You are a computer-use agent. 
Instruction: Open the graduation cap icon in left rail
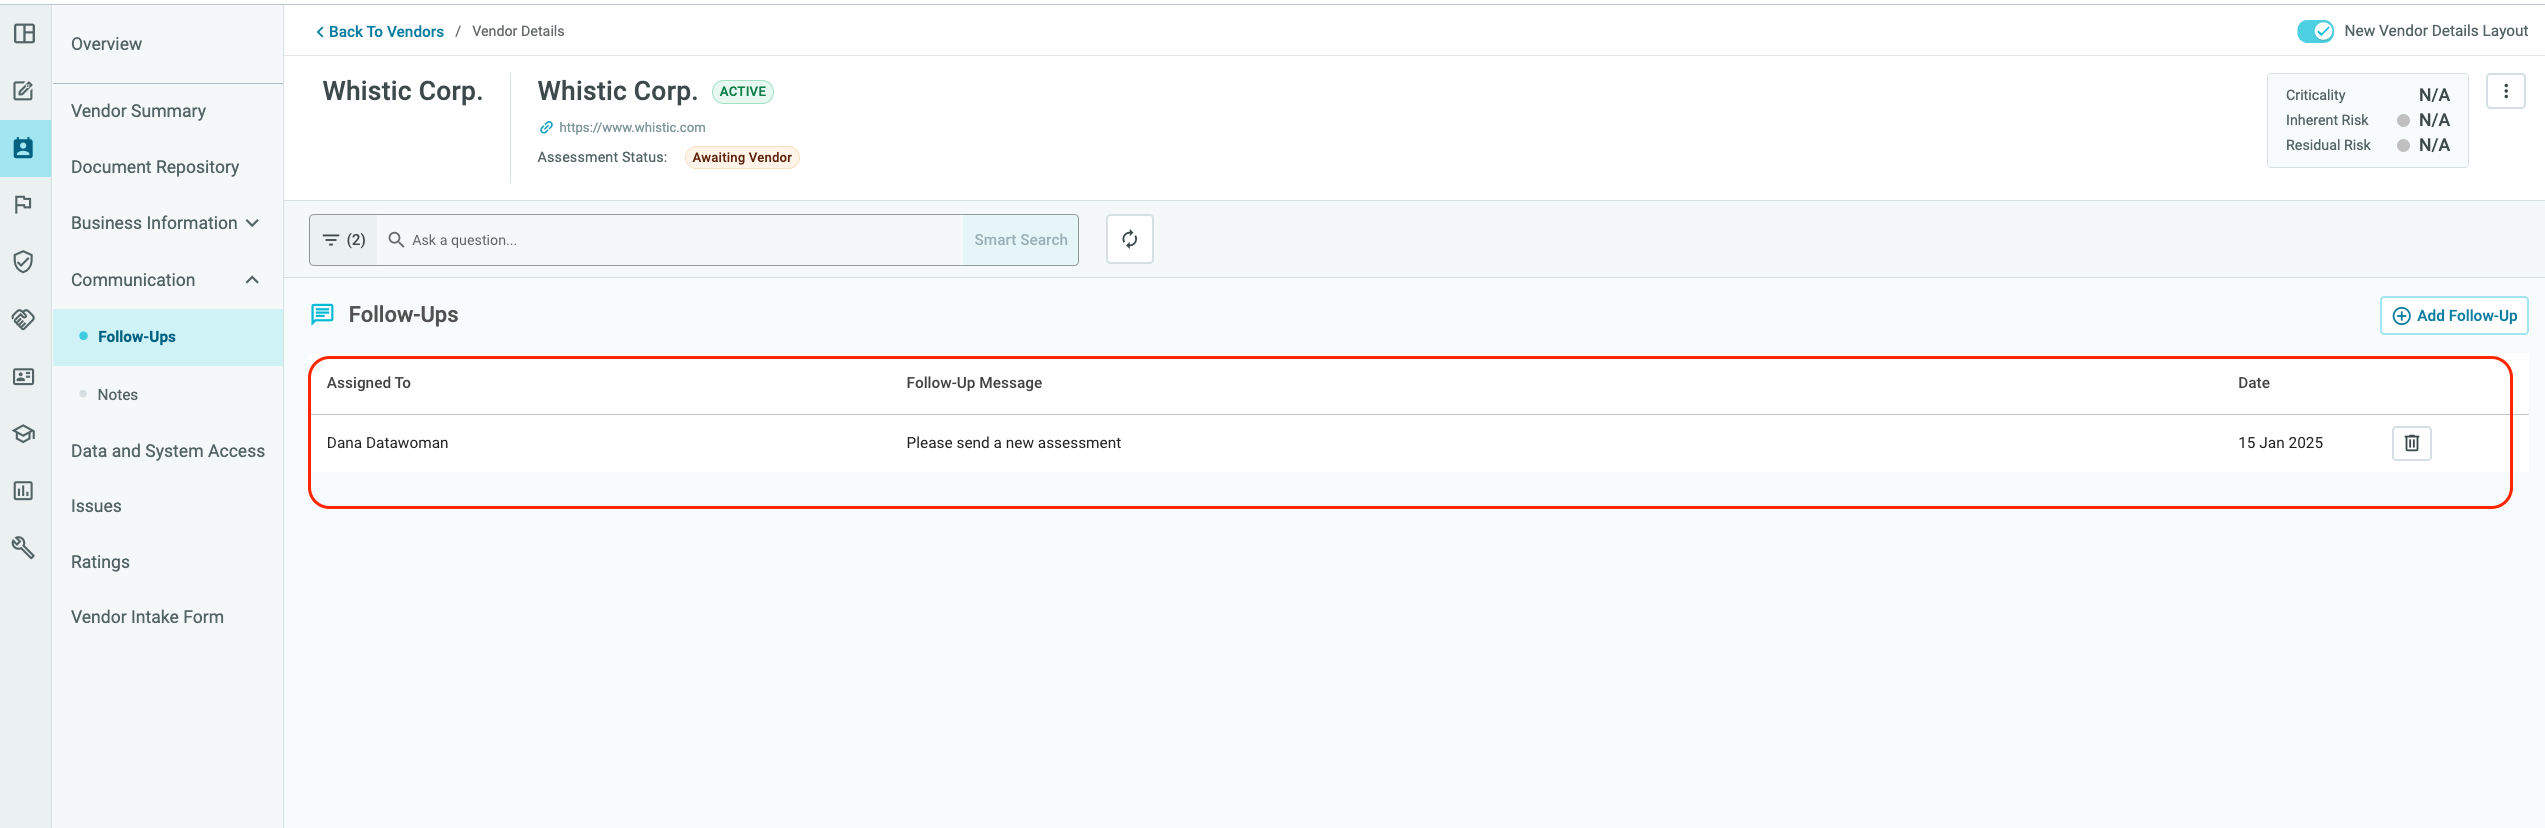click(24, 433)
